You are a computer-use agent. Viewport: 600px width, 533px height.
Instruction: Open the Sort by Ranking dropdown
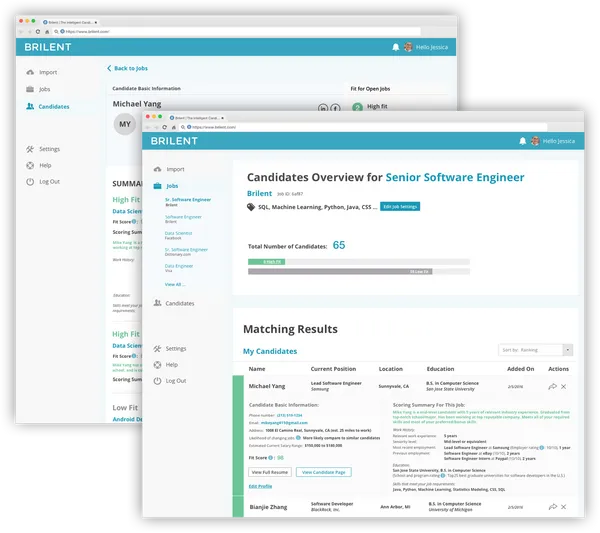point(535,350)
